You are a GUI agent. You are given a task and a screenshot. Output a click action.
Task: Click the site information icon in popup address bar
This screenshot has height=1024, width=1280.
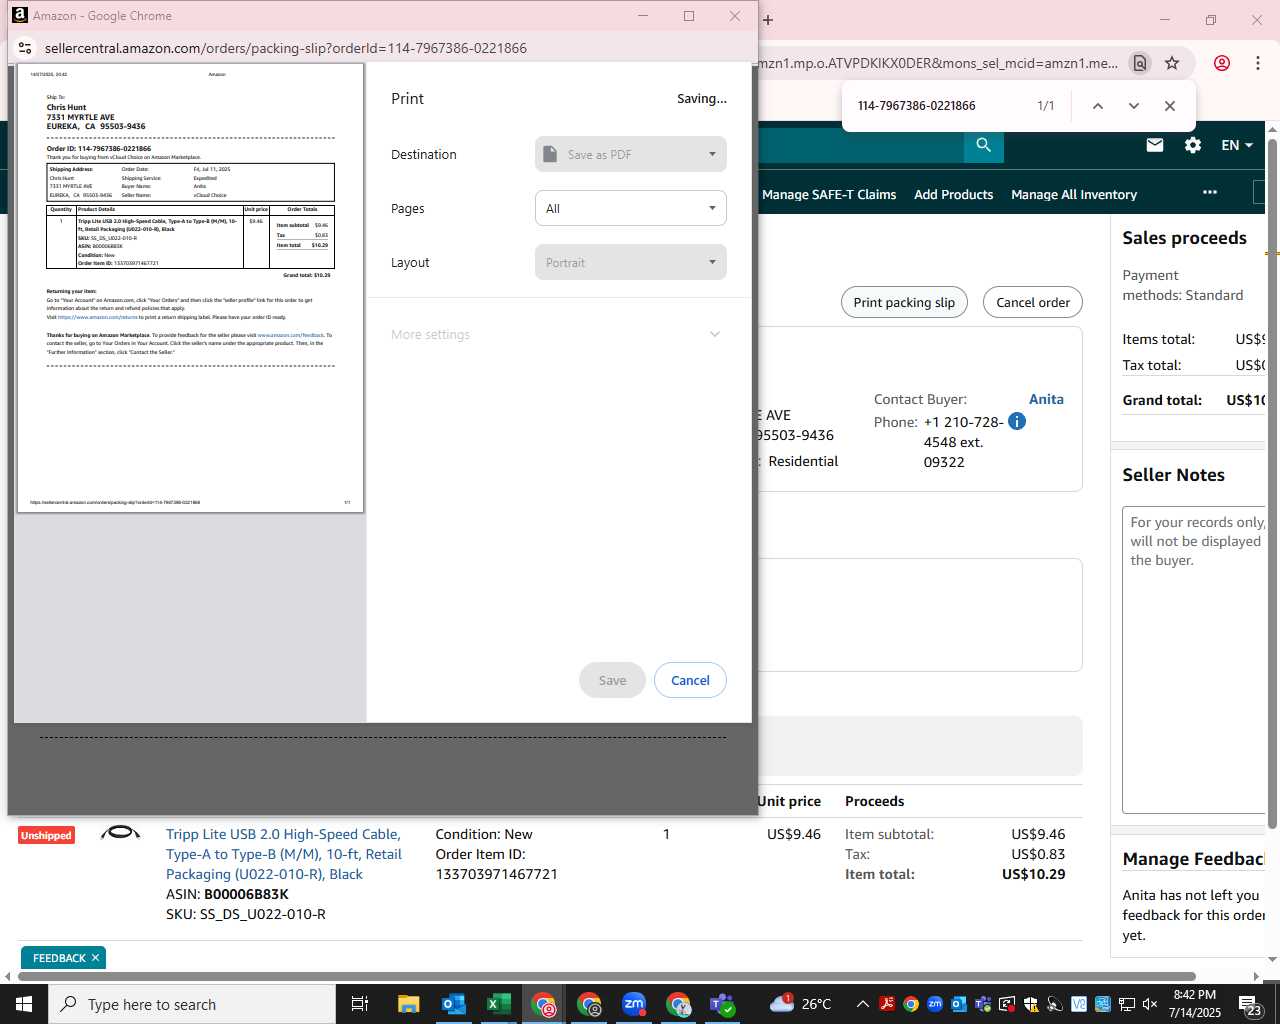tap(26, 48)
